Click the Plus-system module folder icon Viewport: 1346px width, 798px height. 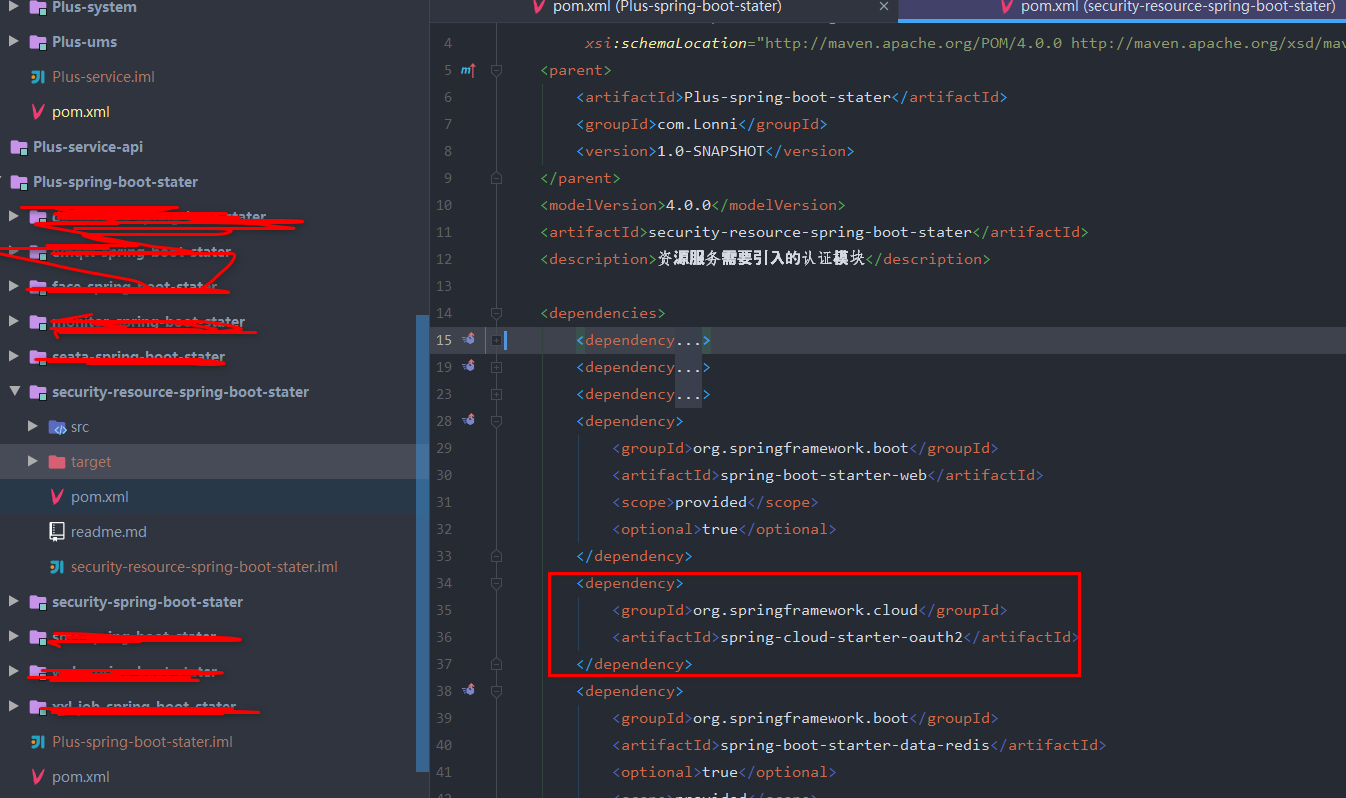coord(38,8)
